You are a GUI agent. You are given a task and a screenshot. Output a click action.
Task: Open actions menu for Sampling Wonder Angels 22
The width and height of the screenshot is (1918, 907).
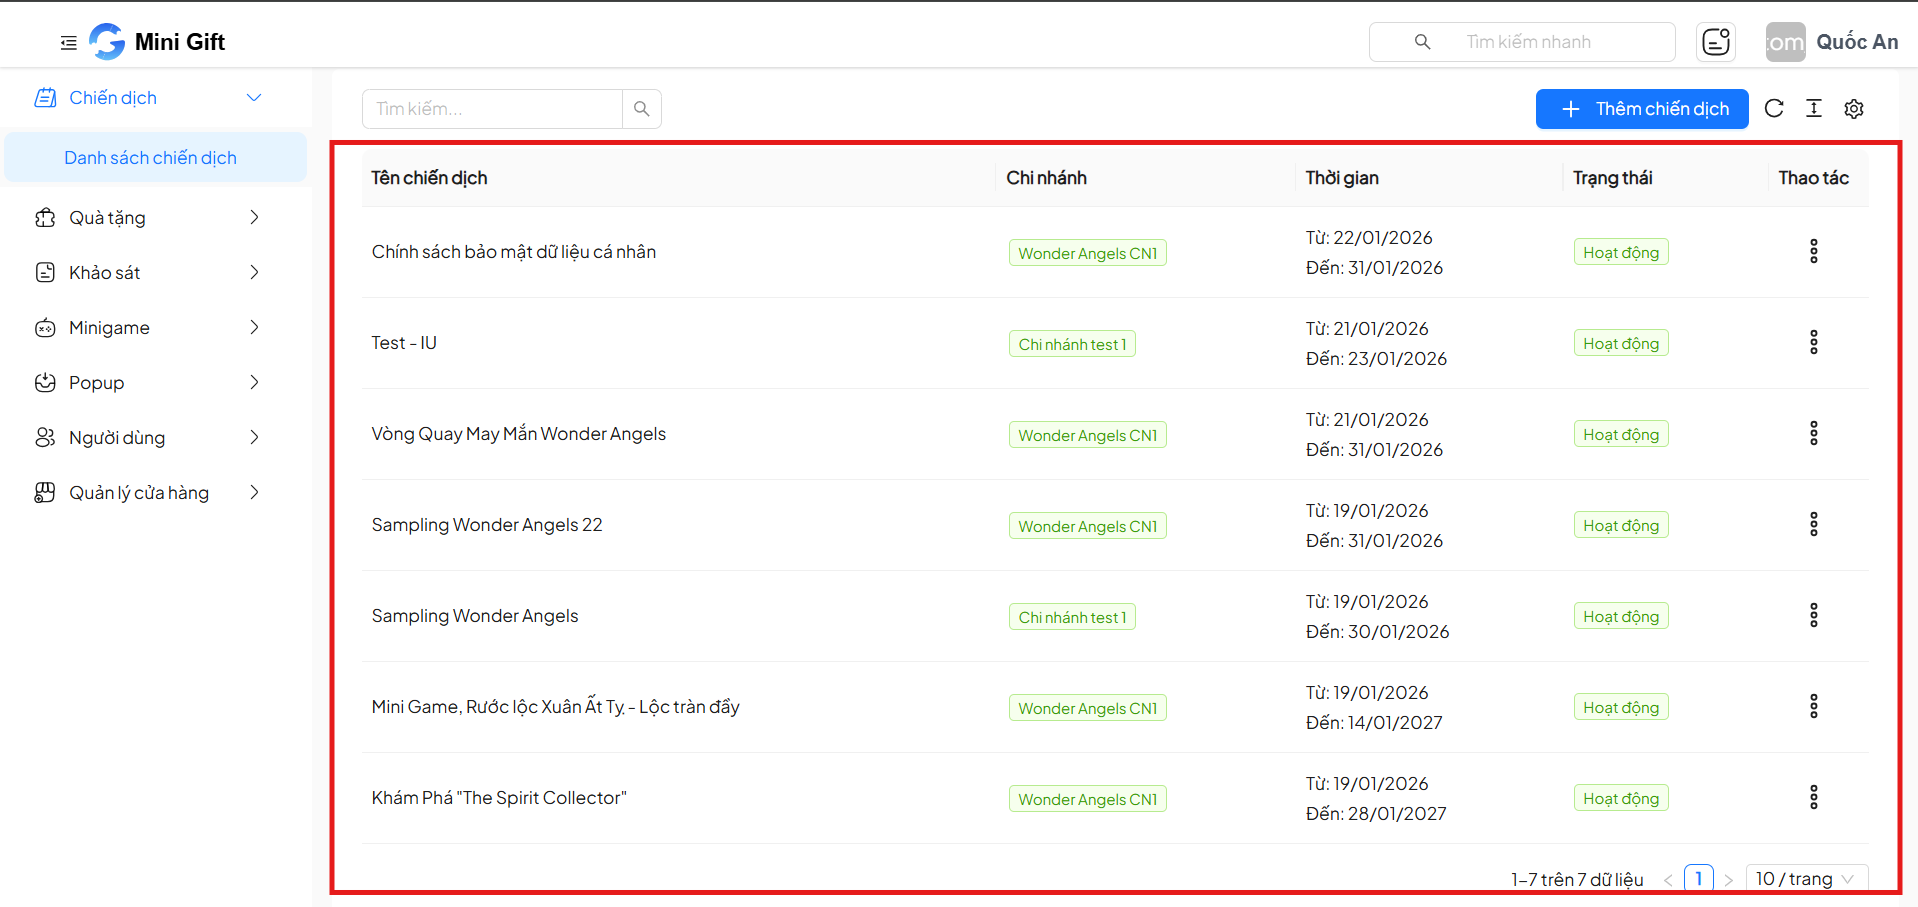coord(1813,525)
